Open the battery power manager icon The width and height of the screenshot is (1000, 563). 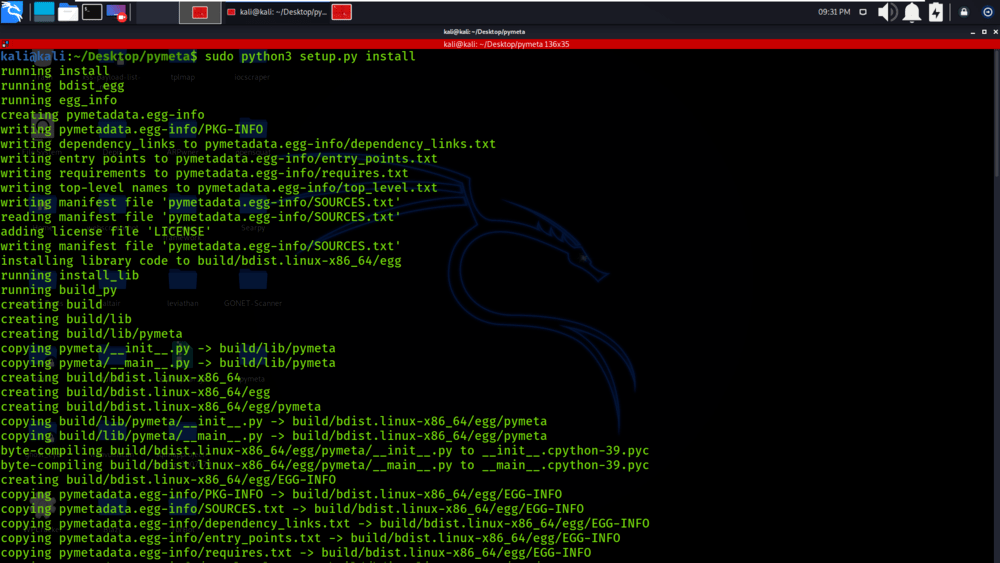tap(936, 12)
